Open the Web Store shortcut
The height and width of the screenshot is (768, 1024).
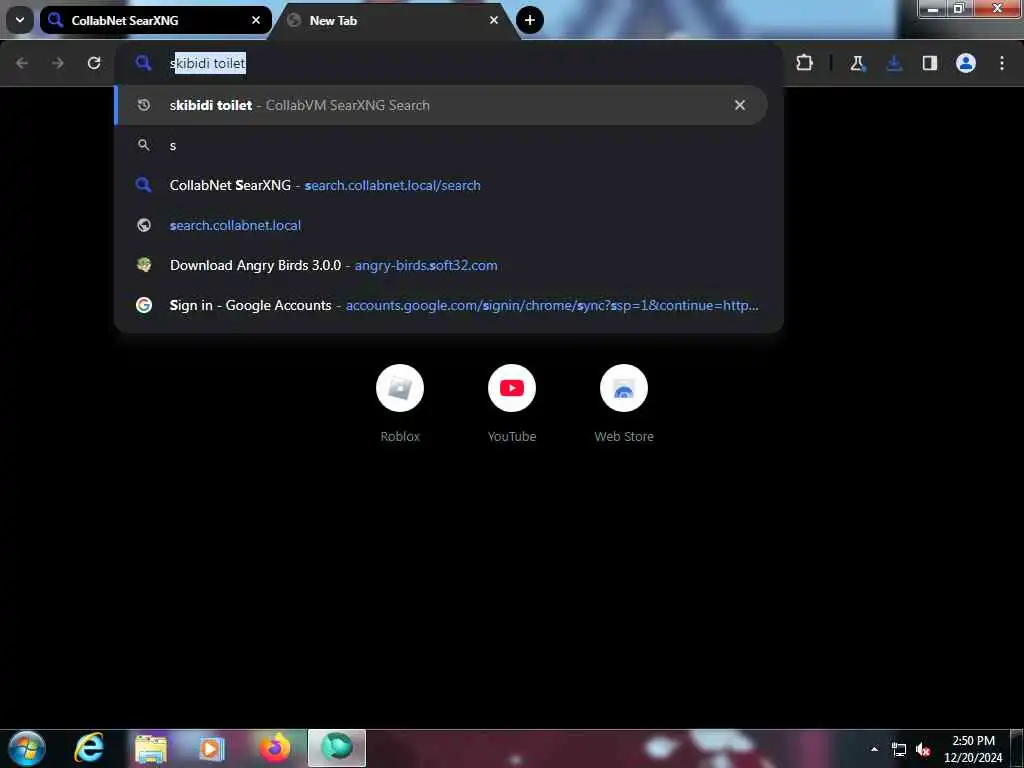pyautogui.click(x=624, y=404)
